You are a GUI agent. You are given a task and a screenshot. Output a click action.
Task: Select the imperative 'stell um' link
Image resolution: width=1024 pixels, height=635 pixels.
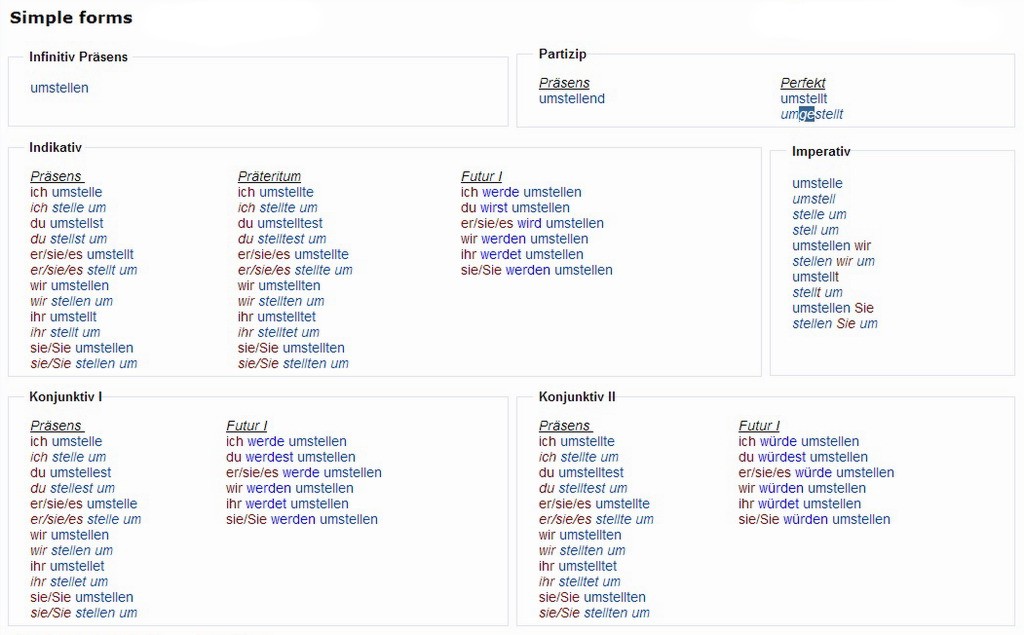click(815, 230)
